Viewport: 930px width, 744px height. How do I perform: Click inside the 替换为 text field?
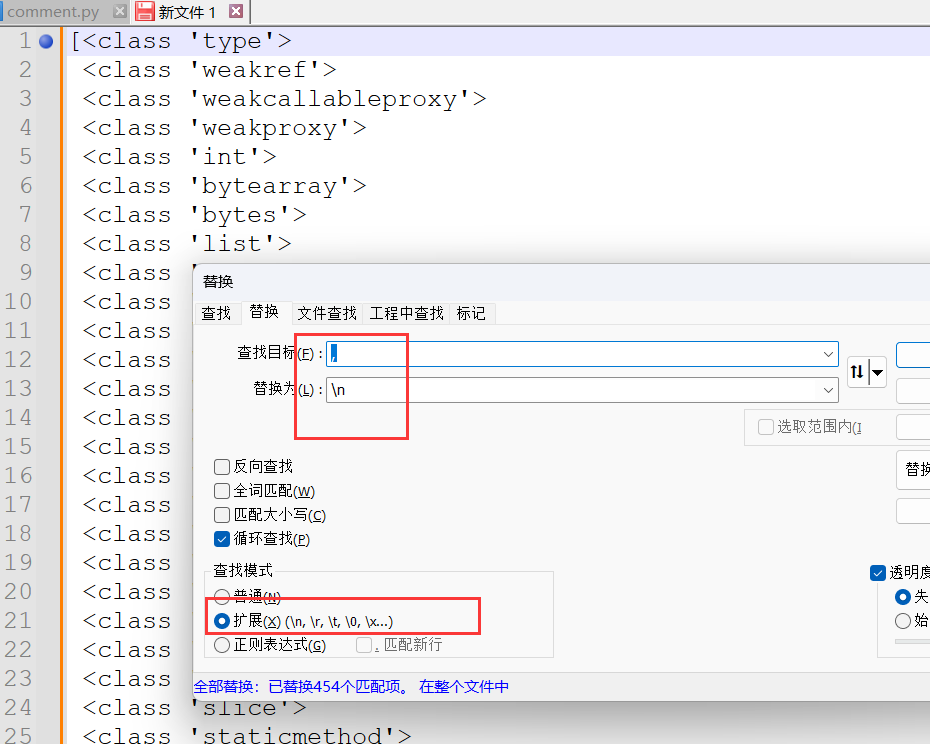[570, 390]
